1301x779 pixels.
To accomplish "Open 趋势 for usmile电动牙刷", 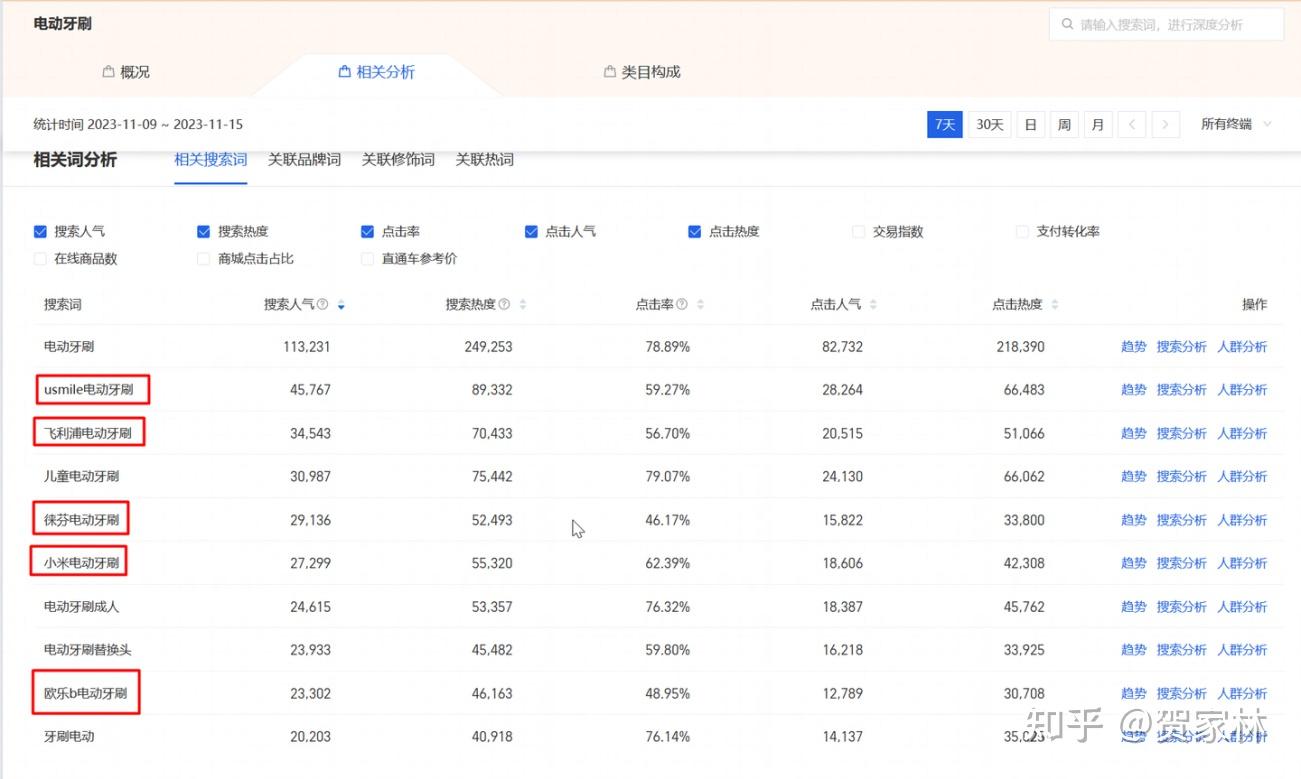I will coord(1134,390).
